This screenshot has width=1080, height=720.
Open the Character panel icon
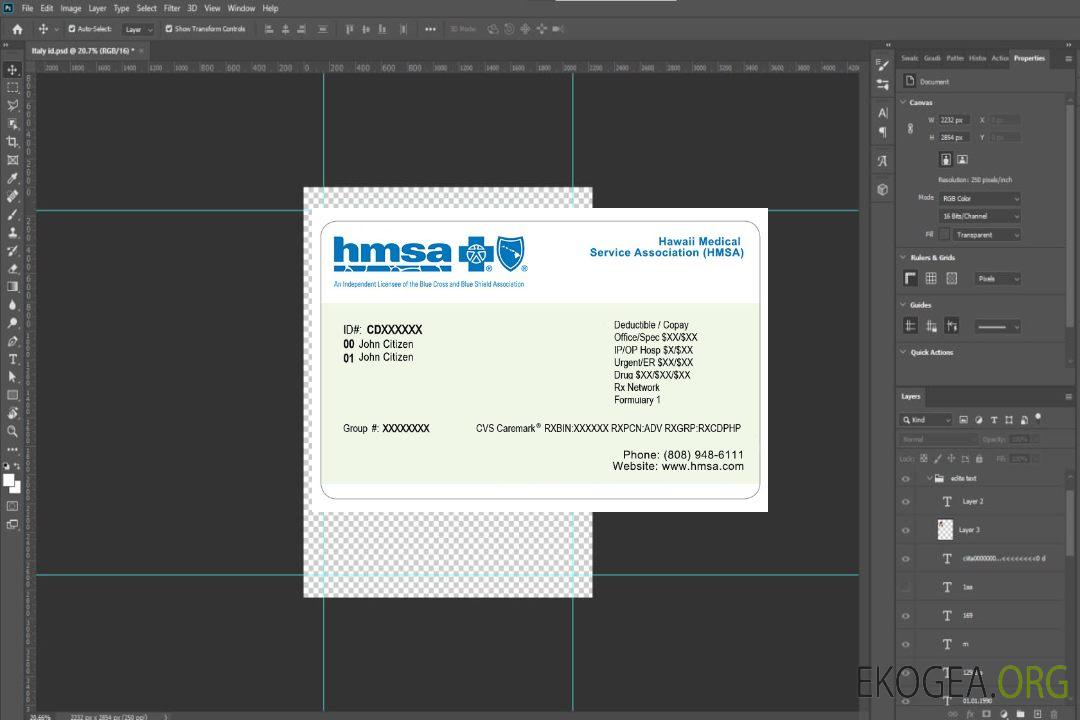coord(883,113)
